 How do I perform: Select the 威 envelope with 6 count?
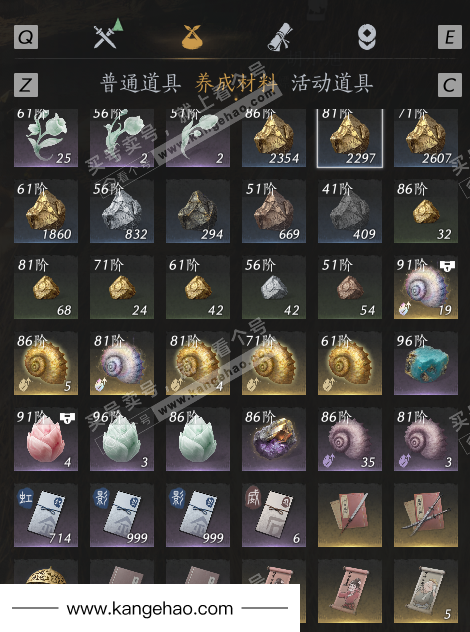pos(274,515)
